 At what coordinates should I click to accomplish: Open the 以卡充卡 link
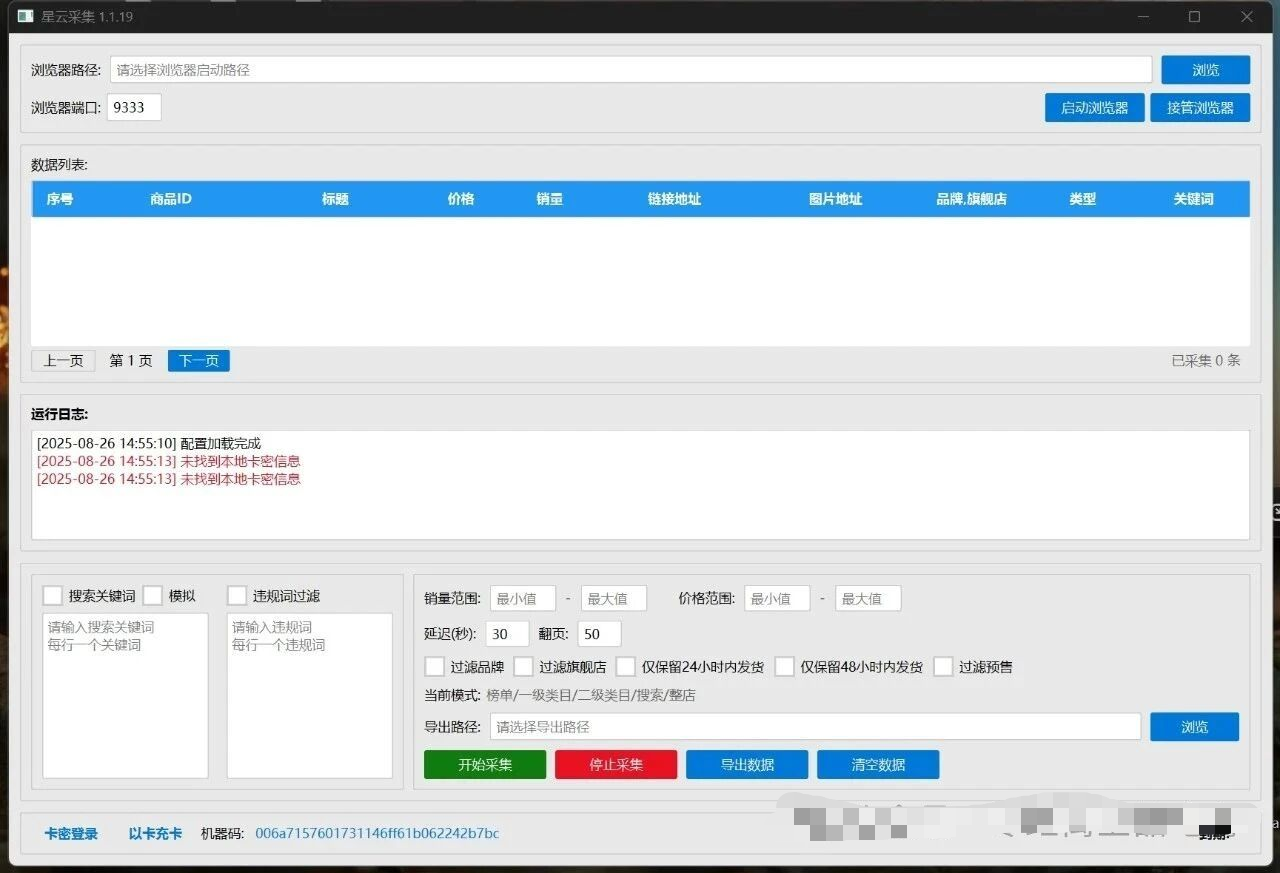tap(155, 834)
